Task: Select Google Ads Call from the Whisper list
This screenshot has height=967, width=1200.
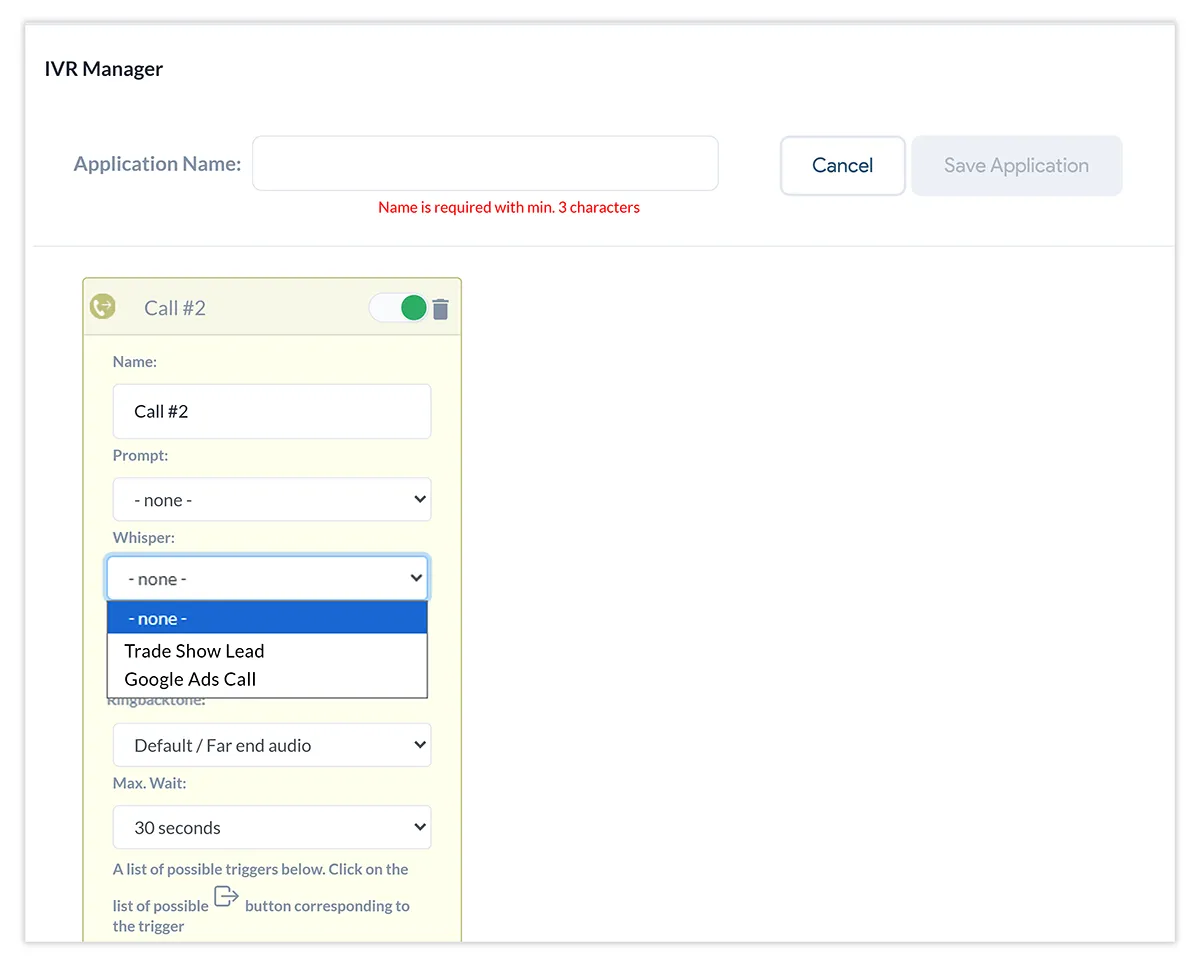Action: pos(190,679)
